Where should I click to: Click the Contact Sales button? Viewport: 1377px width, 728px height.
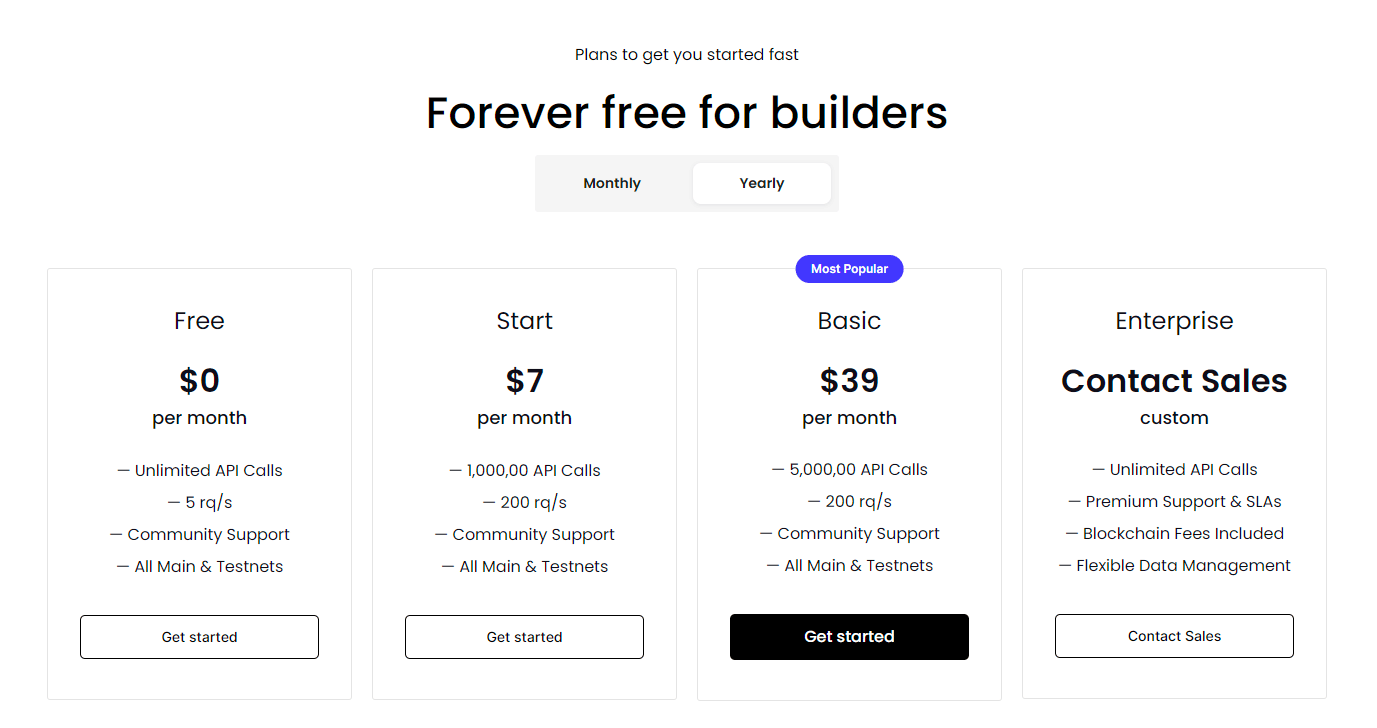(1174, 636)
